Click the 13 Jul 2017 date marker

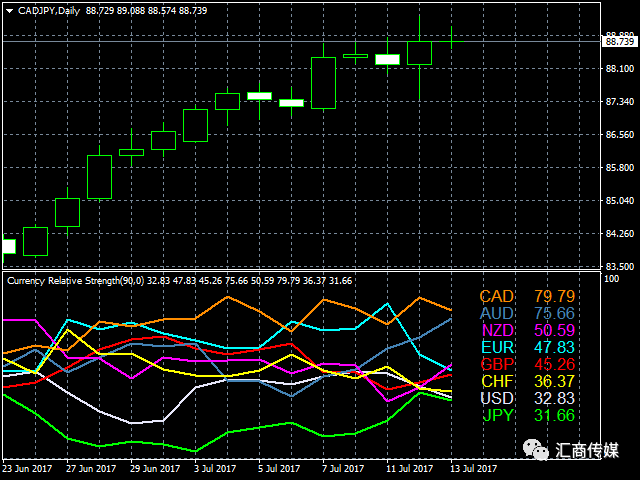tap(473, 469)
